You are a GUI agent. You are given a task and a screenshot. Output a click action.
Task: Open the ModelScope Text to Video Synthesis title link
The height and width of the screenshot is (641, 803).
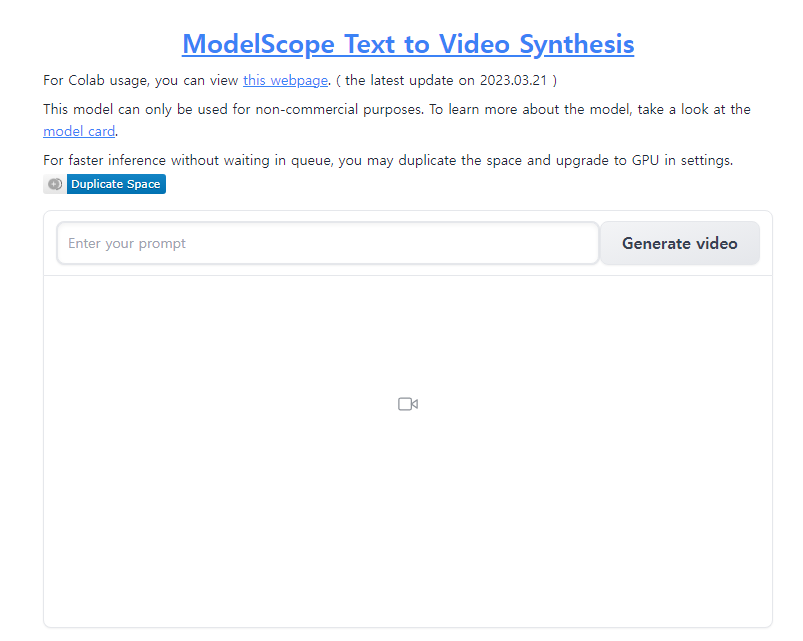pos(408,44)
